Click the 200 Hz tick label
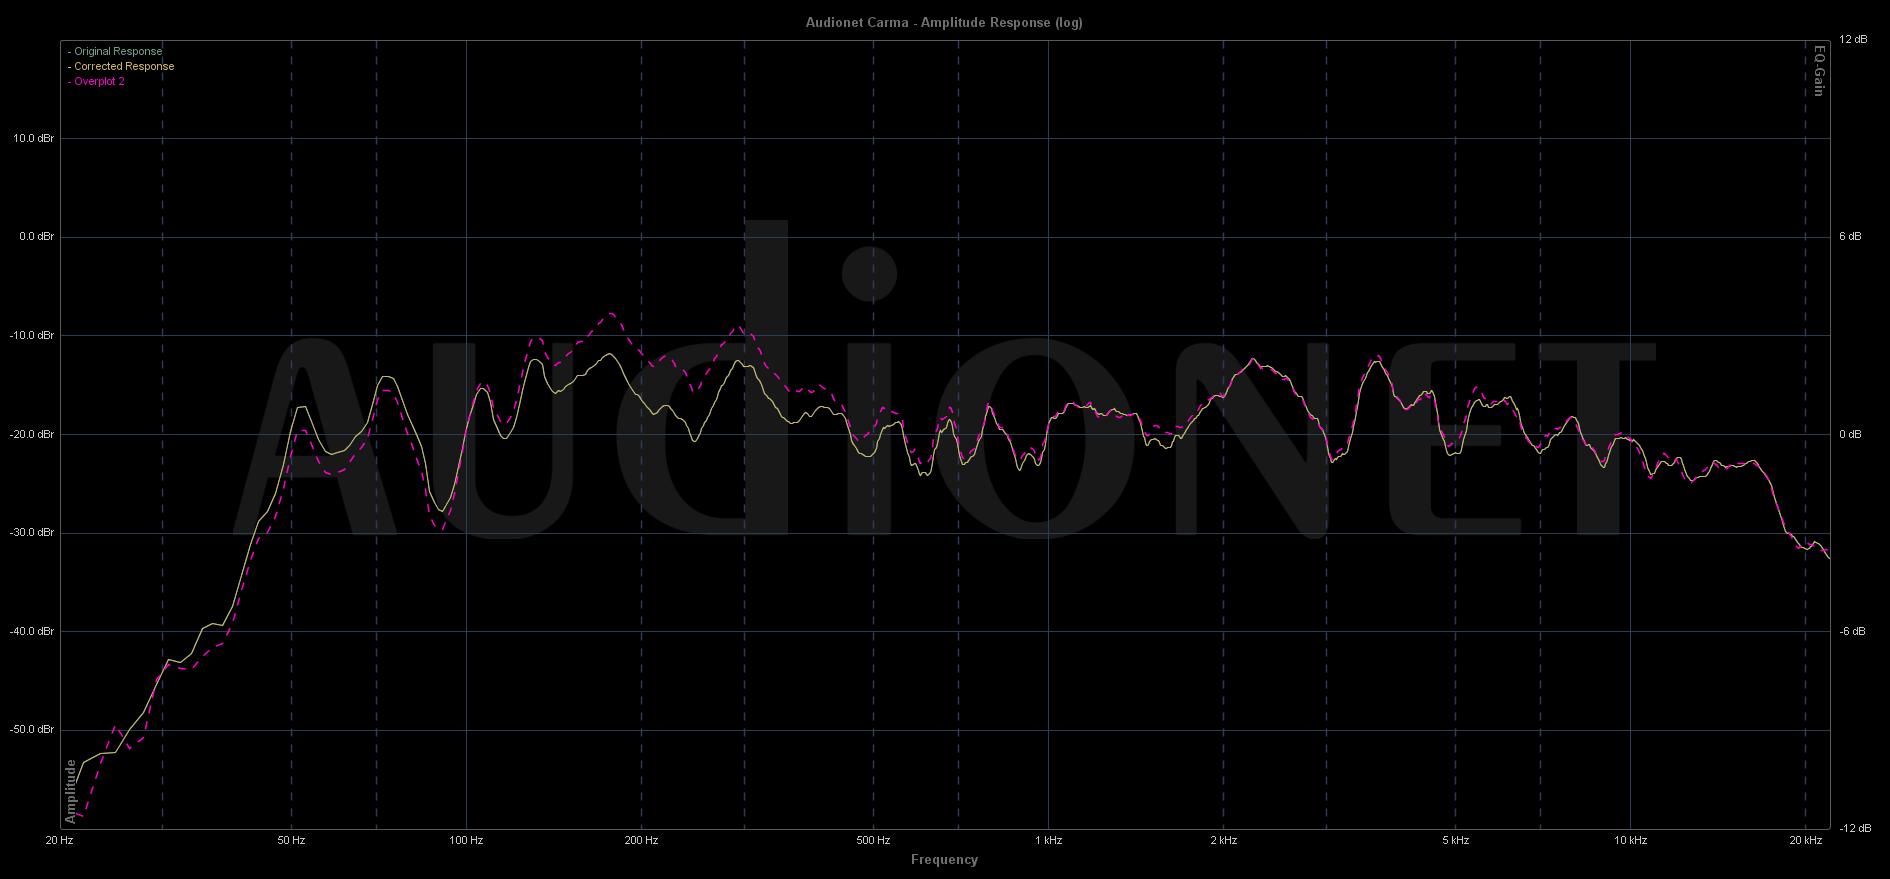Viewport: 1890px width, 879px height. (x=641, y=841)
